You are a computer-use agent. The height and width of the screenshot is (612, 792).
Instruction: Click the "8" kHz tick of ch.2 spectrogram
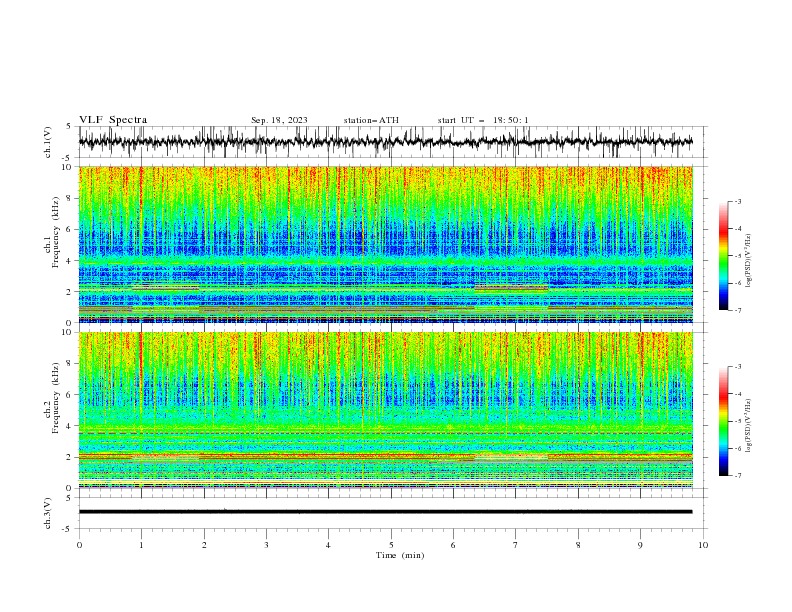click(x=70, y=364)
